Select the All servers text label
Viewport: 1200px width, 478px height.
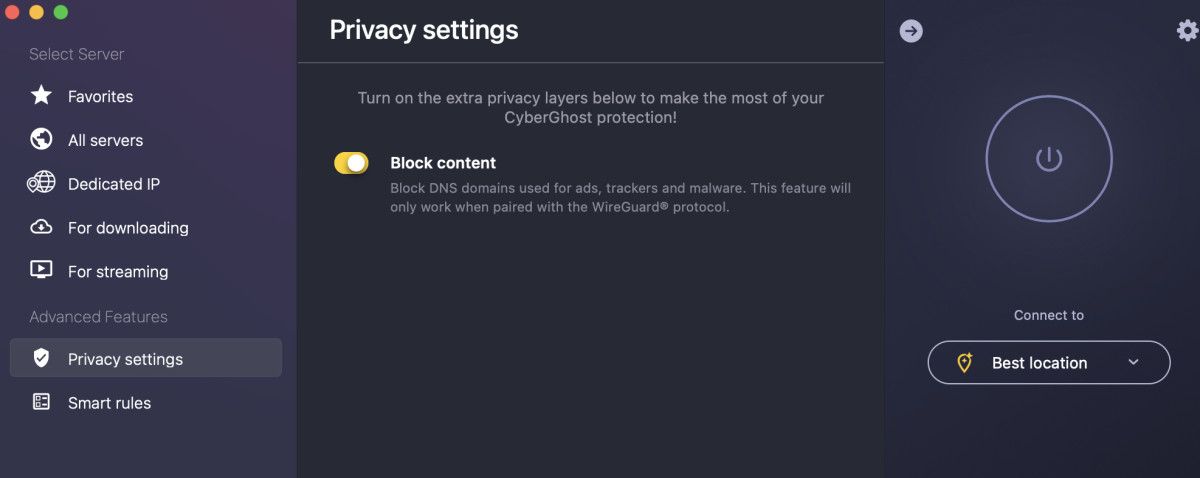pos(105,140)
